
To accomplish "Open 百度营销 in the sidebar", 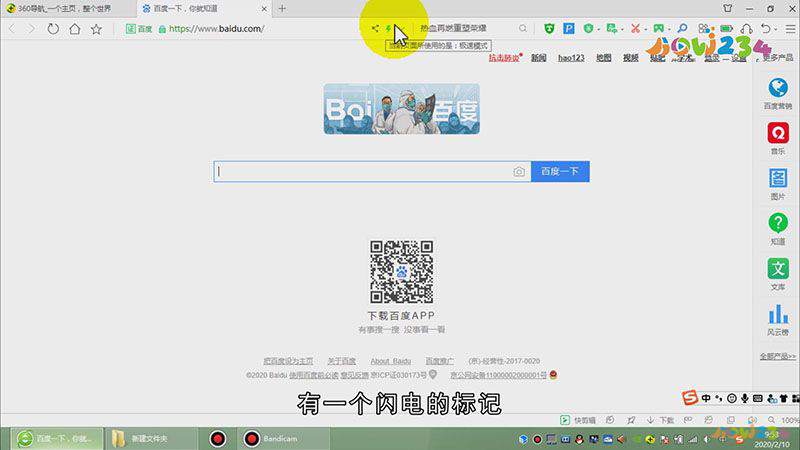I will click(x=778, y=94).
